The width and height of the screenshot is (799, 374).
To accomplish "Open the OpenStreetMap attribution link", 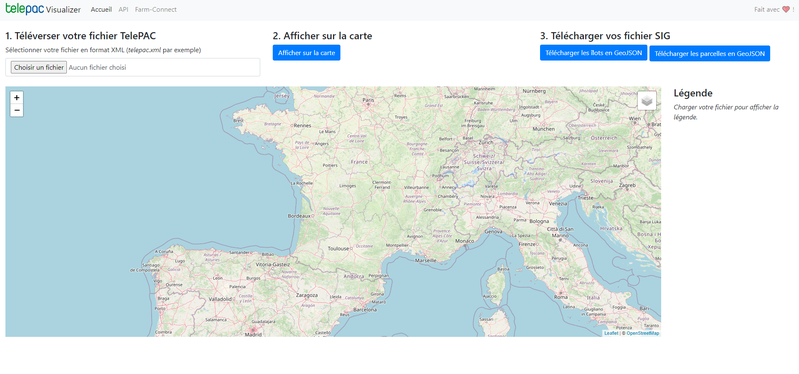I will (x=643, y=333).
